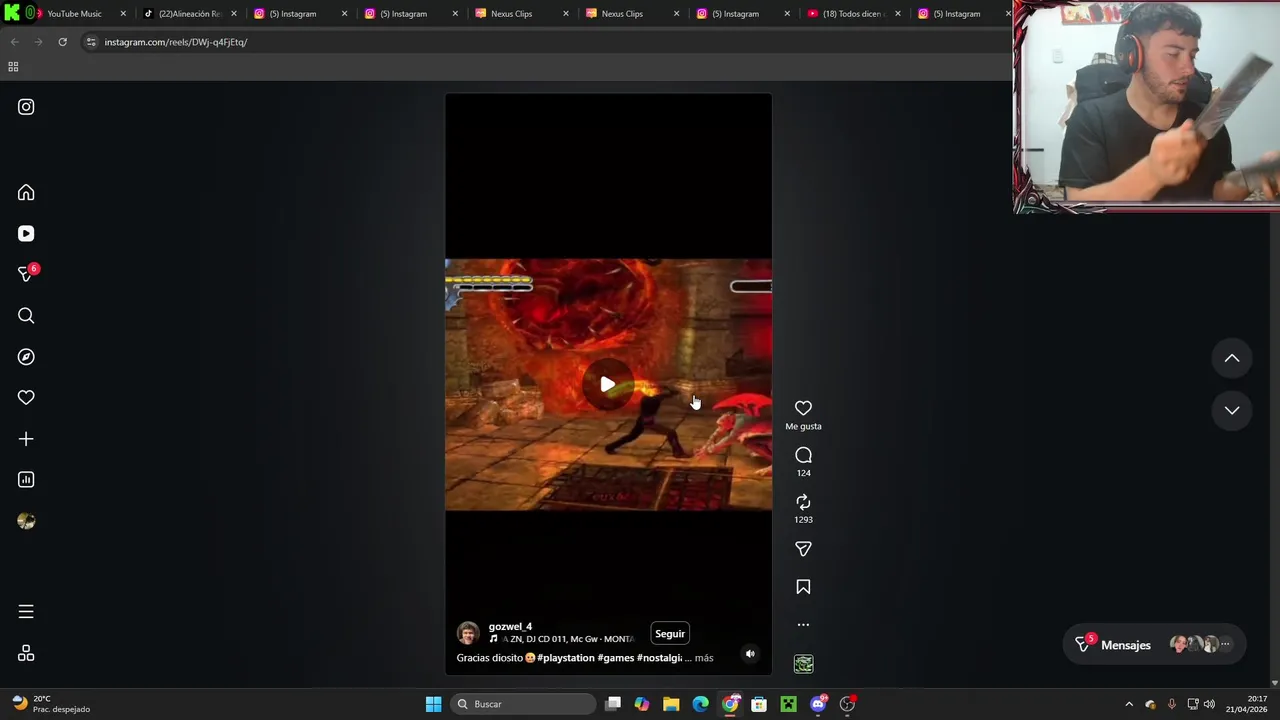Open the Explore compass icon
The image size is (1280, 720).
coord(26,357)
